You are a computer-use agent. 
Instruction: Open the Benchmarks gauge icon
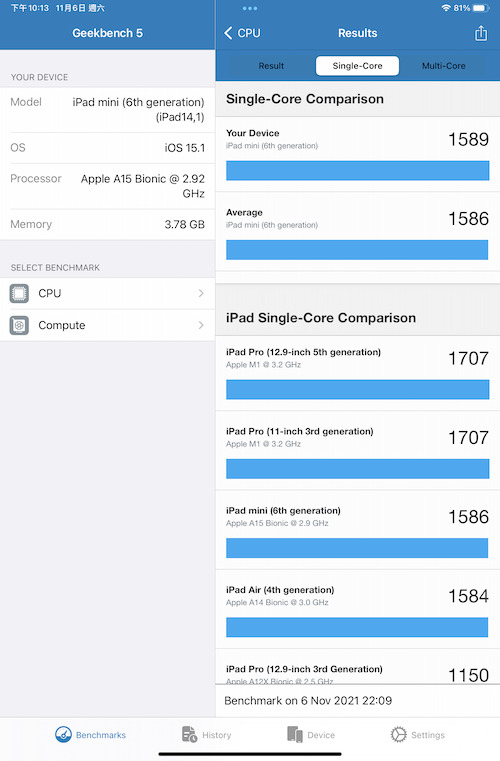pos(63,734)
